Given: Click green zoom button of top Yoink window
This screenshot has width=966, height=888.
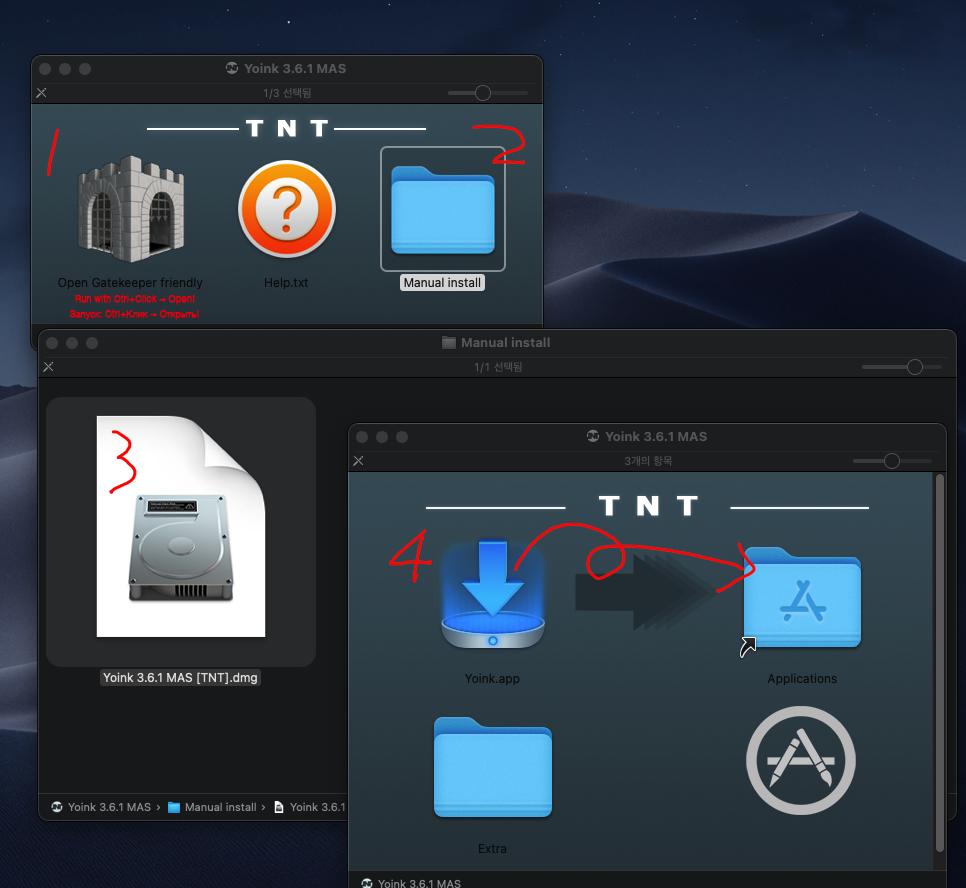Looking at the screenshot, I should (x=85, y=69).
